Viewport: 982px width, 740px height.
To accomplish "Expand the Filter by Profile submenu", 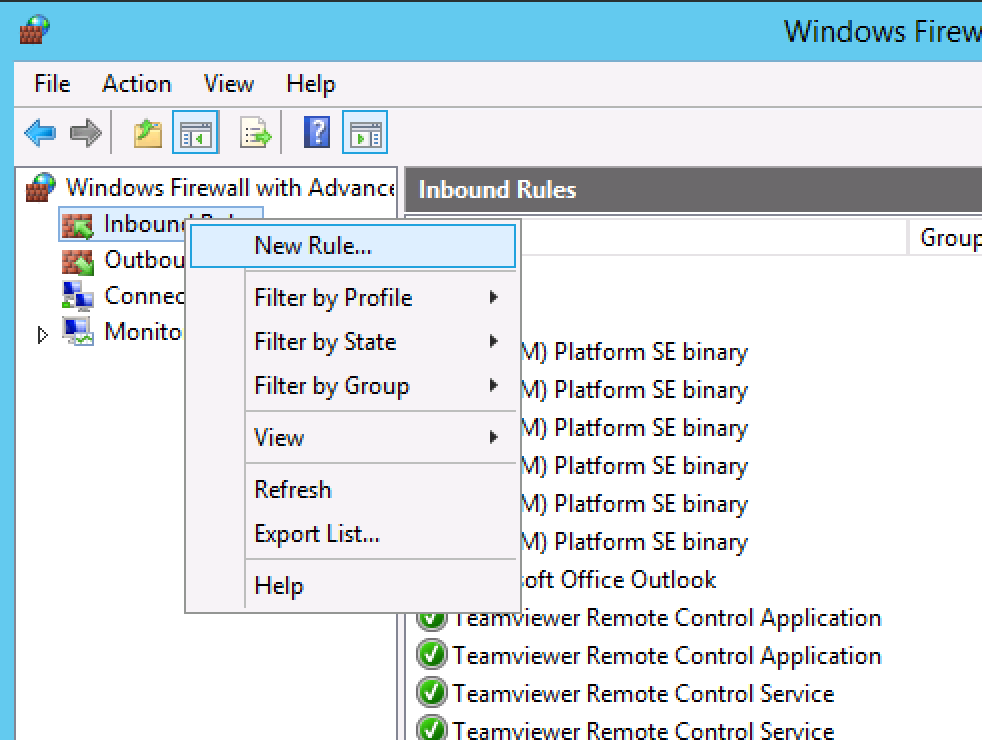I will (333, 298).
